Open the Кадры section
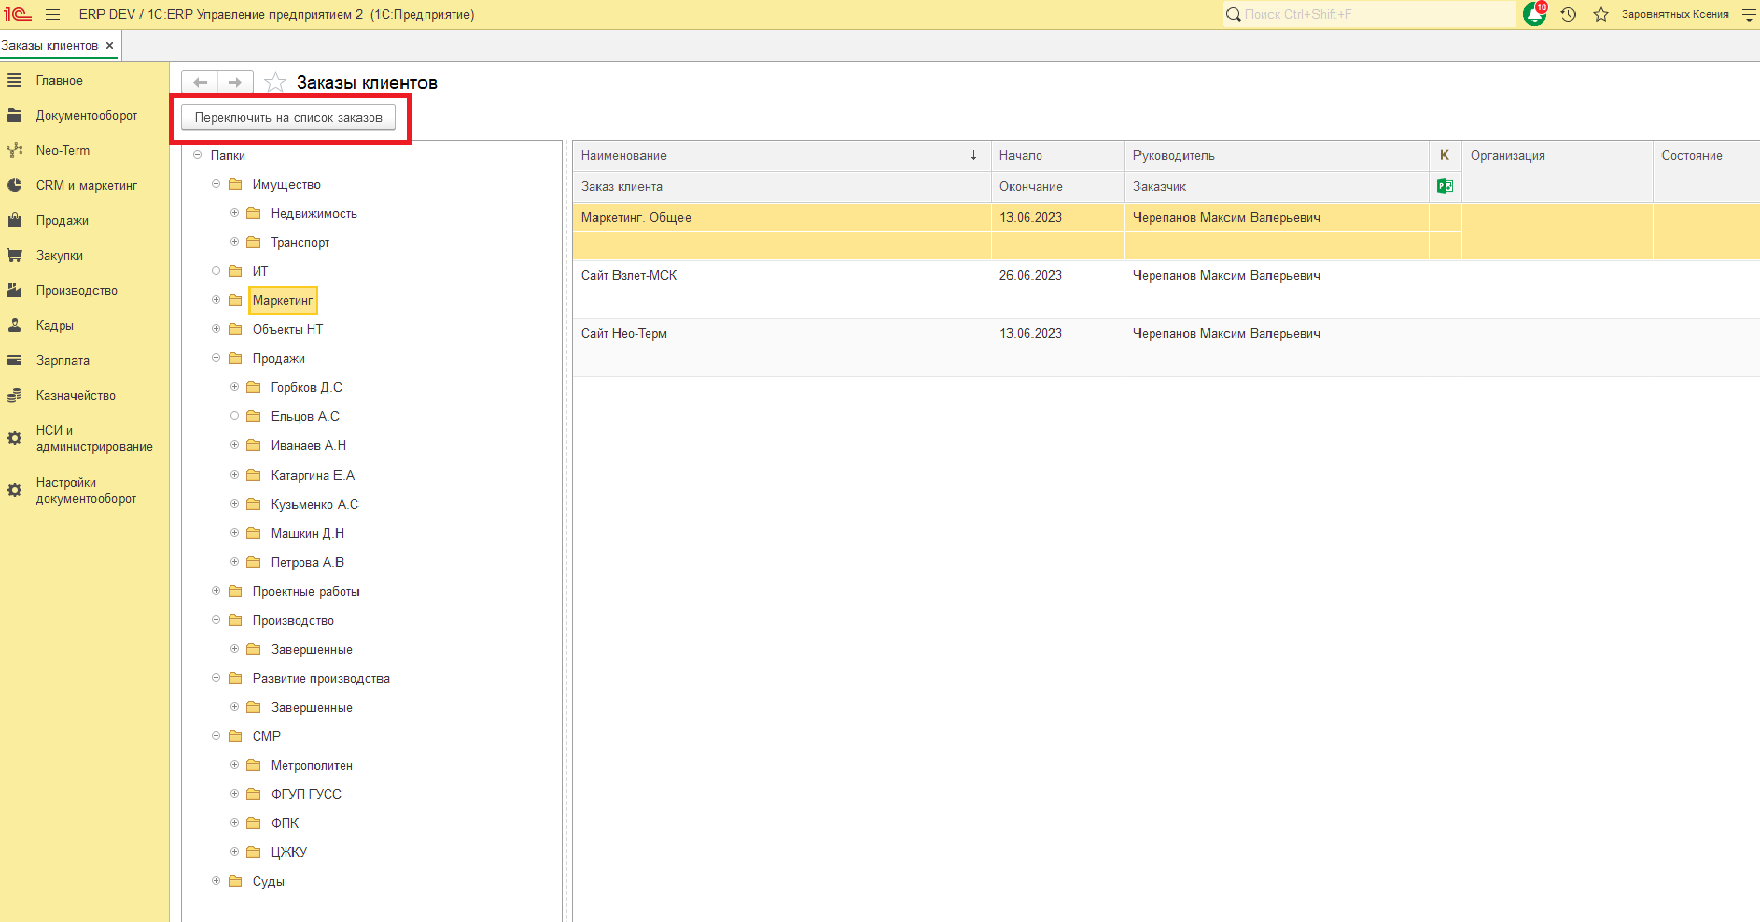This screenshot has height=922, width=1760. point(54,325)
